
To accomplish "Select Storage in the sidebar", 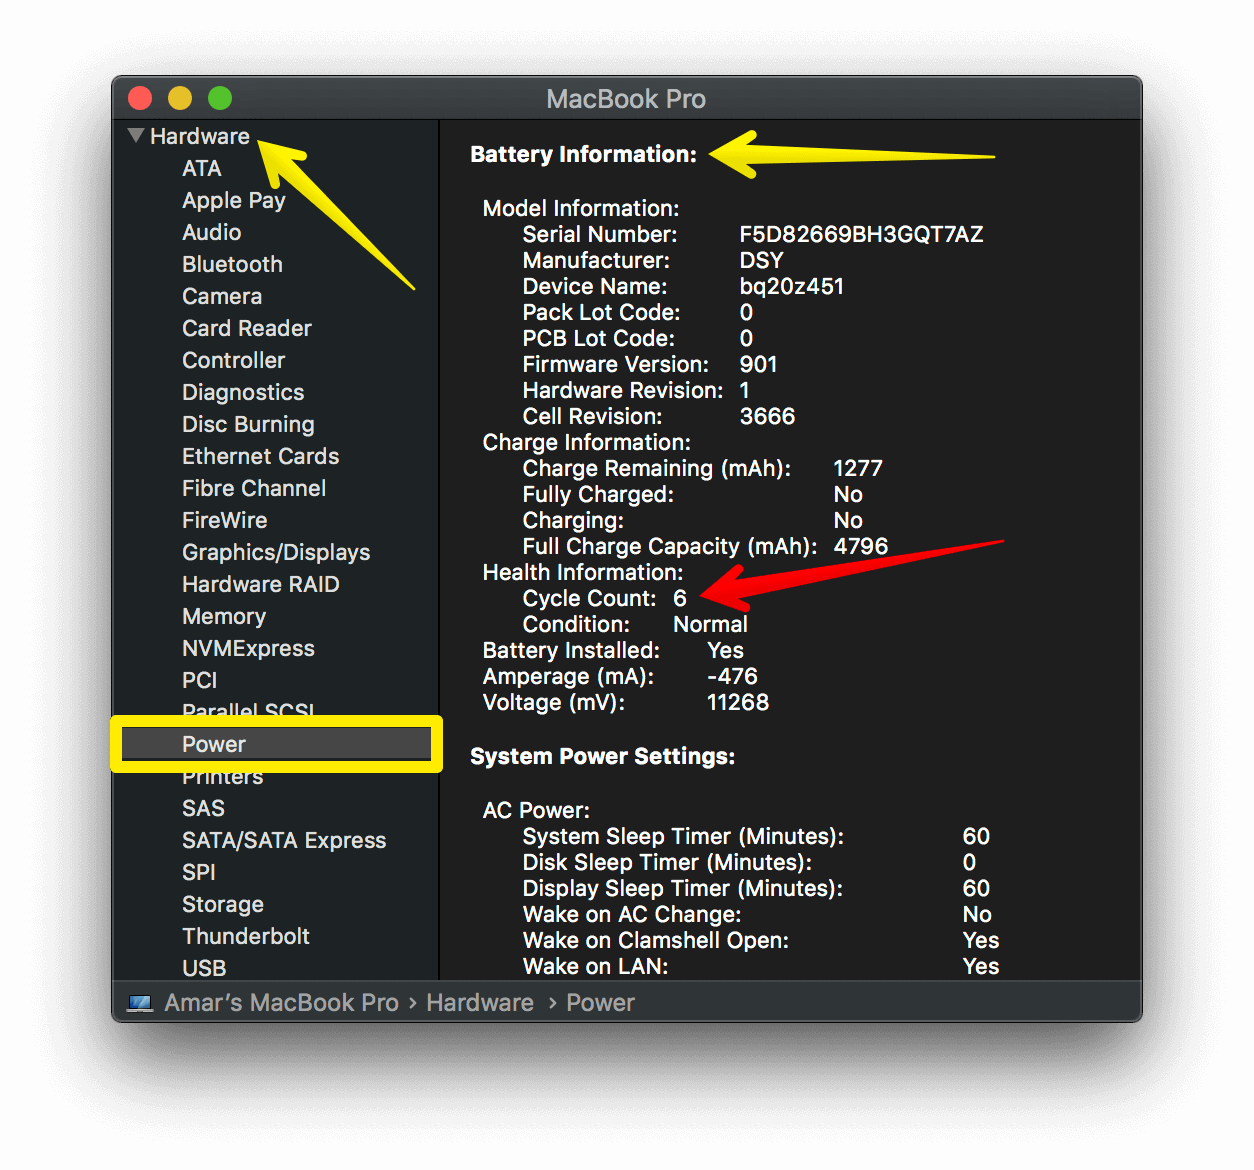I will pyautogui.click(x=223, y=904).
